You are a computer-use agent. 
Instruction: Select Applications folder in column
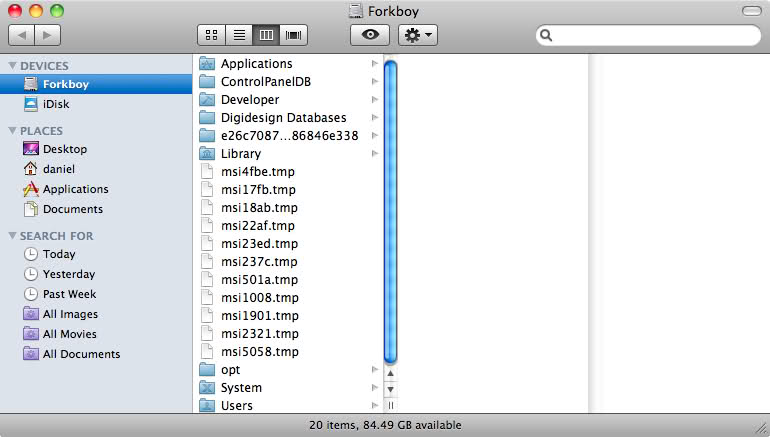[289, 63]
